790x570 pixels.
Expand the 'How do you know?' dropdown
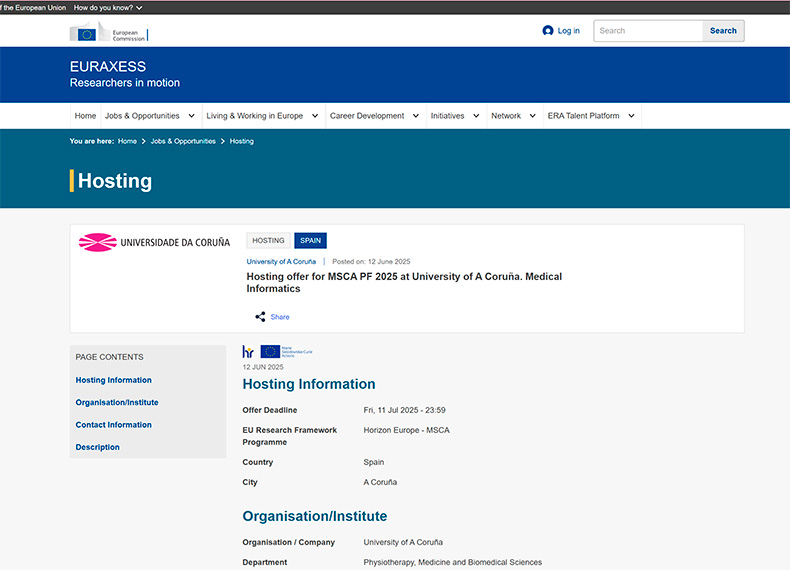(x=108, y=8)
